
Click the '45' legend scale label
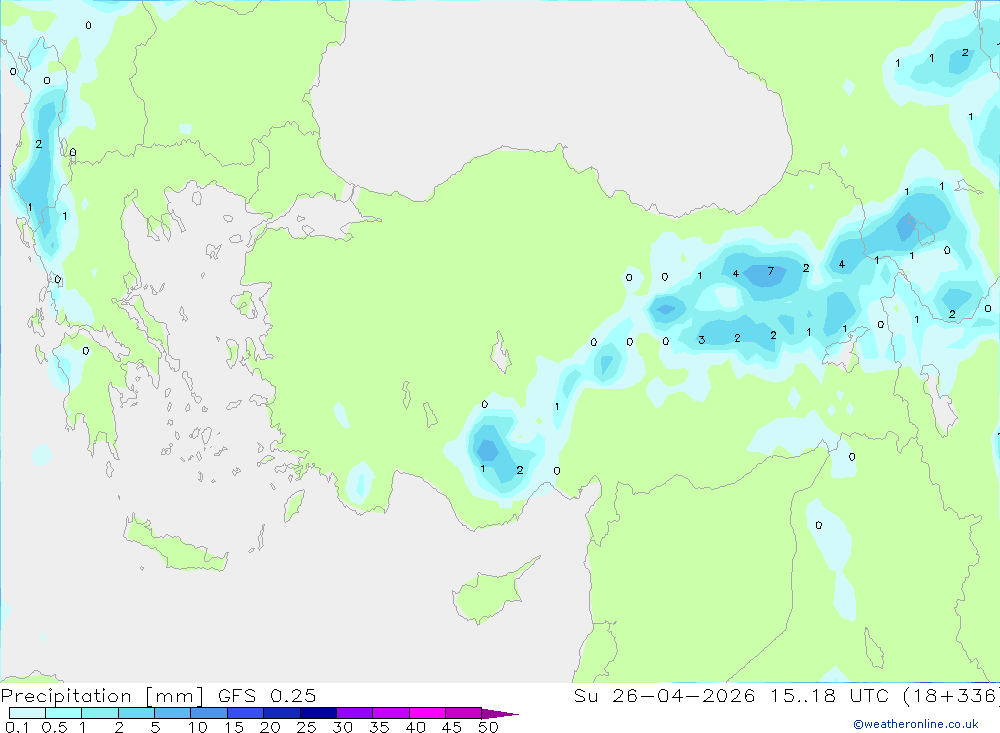click(452, 727)
